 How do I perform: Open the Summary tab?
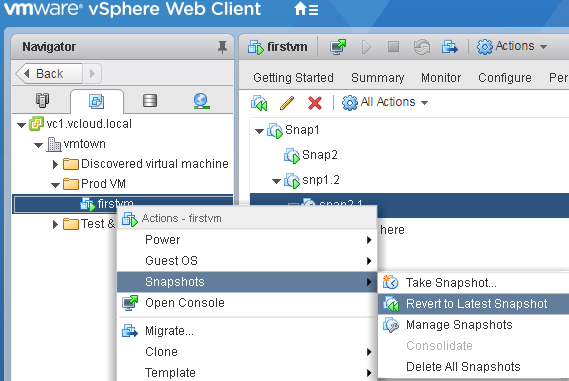coord(377,78)
